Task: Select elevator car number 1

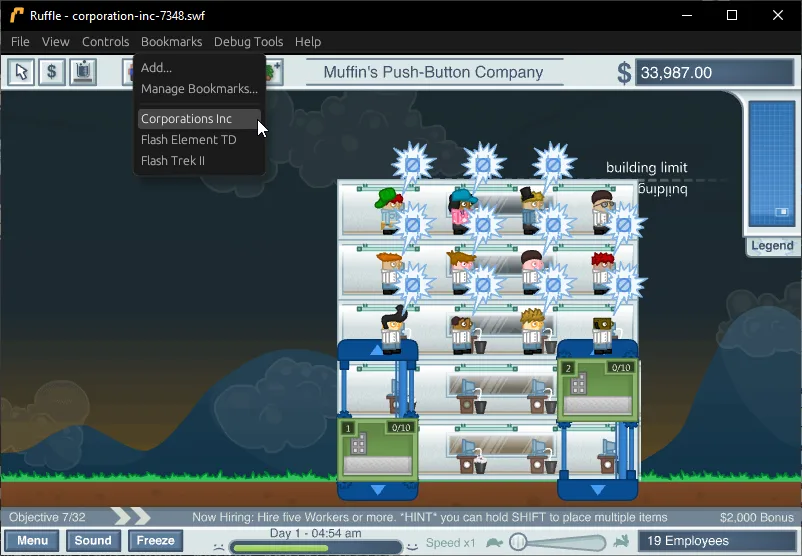Action: point(377,451)
